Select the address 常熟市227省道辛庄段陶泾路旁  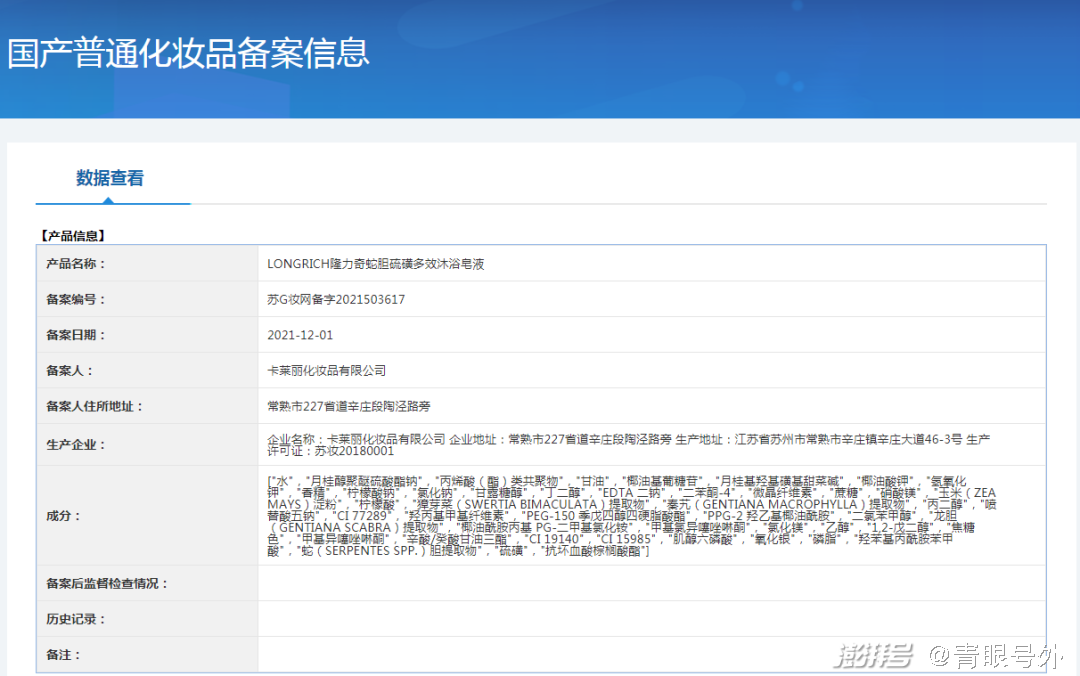[348, 407]
